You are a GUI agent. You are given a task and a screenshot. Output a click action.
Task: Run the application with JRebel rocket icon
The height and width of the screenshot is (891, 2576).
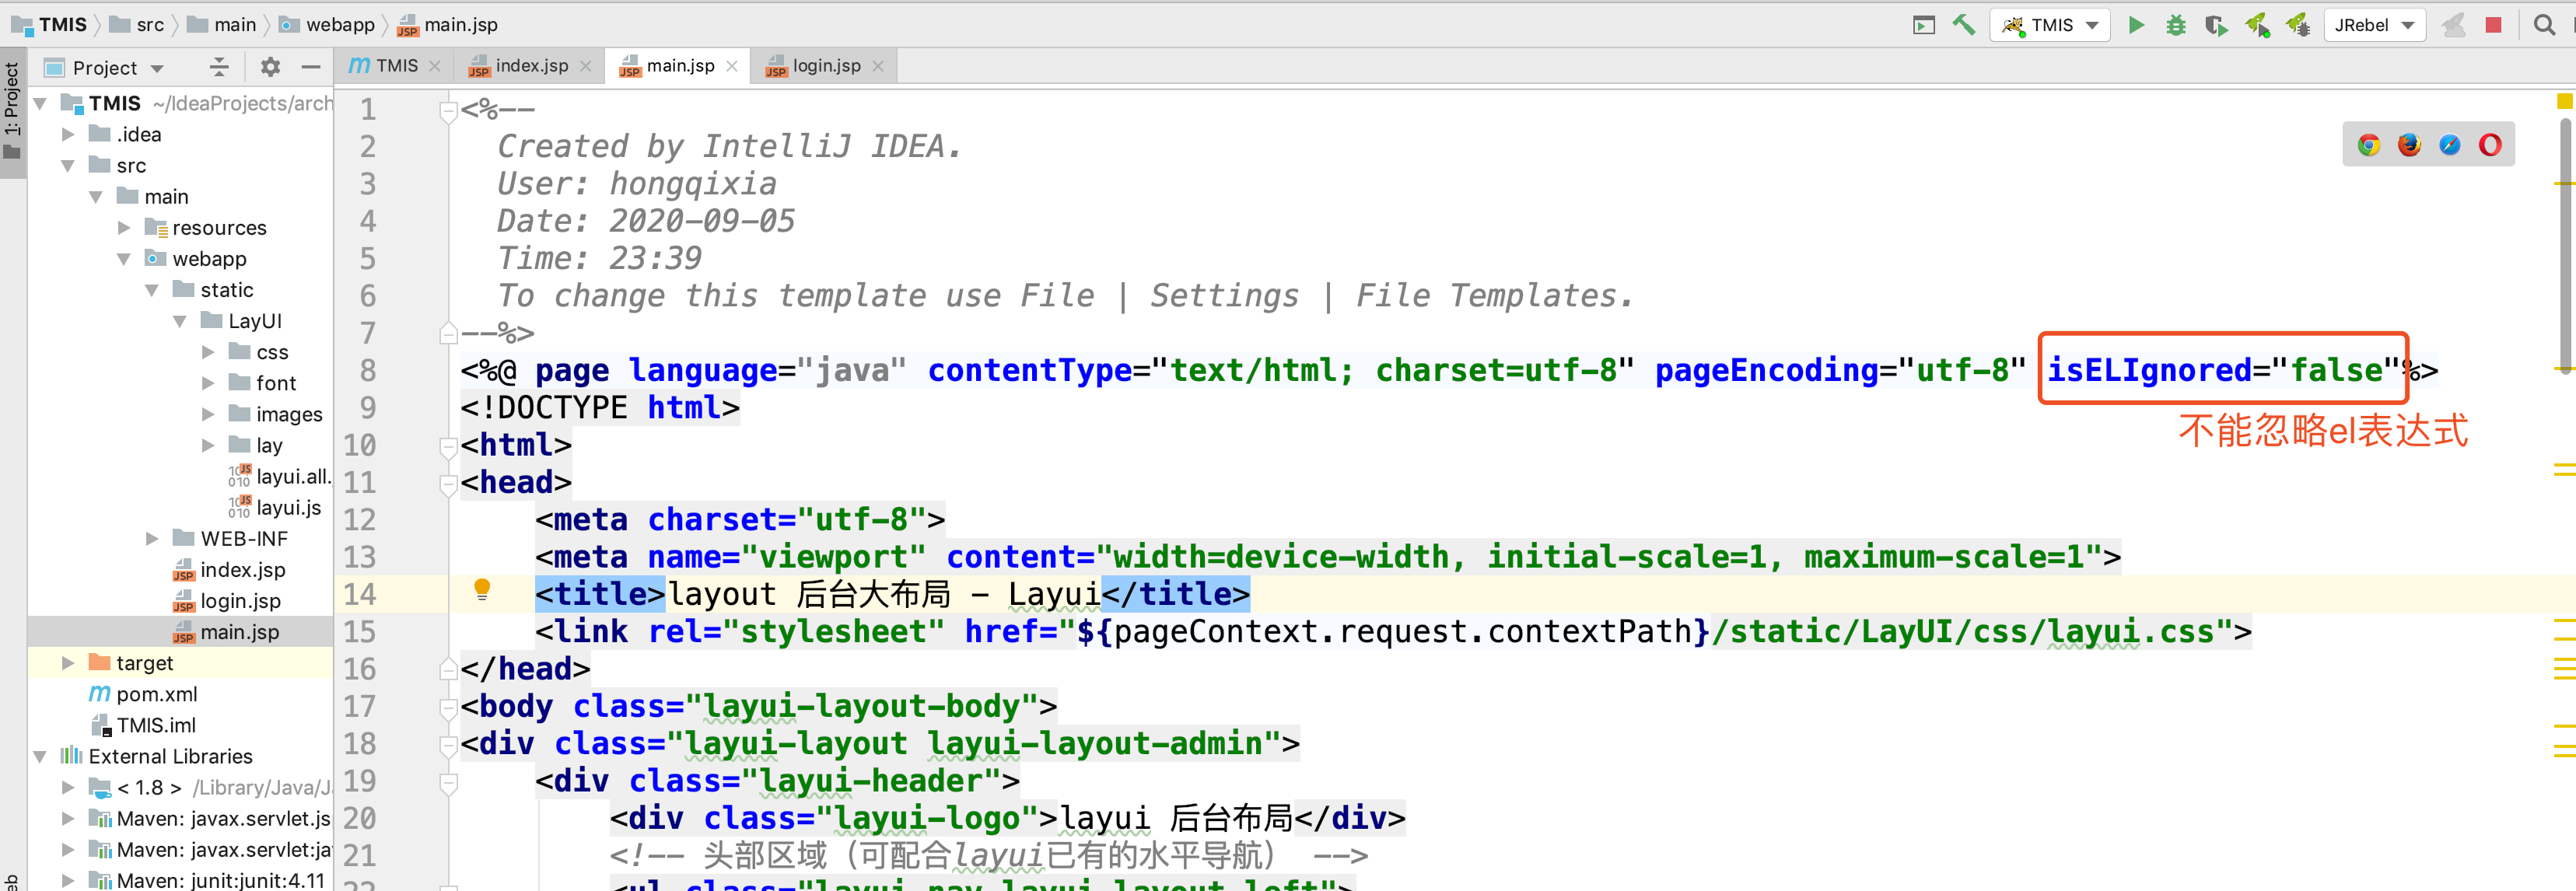[2257, 24]
